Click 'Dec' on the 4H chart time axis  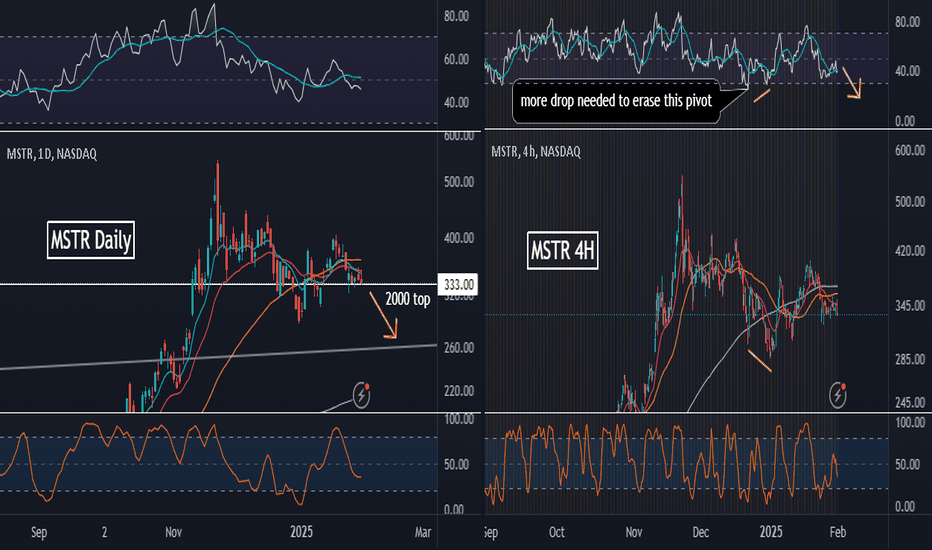coord(701,532)
